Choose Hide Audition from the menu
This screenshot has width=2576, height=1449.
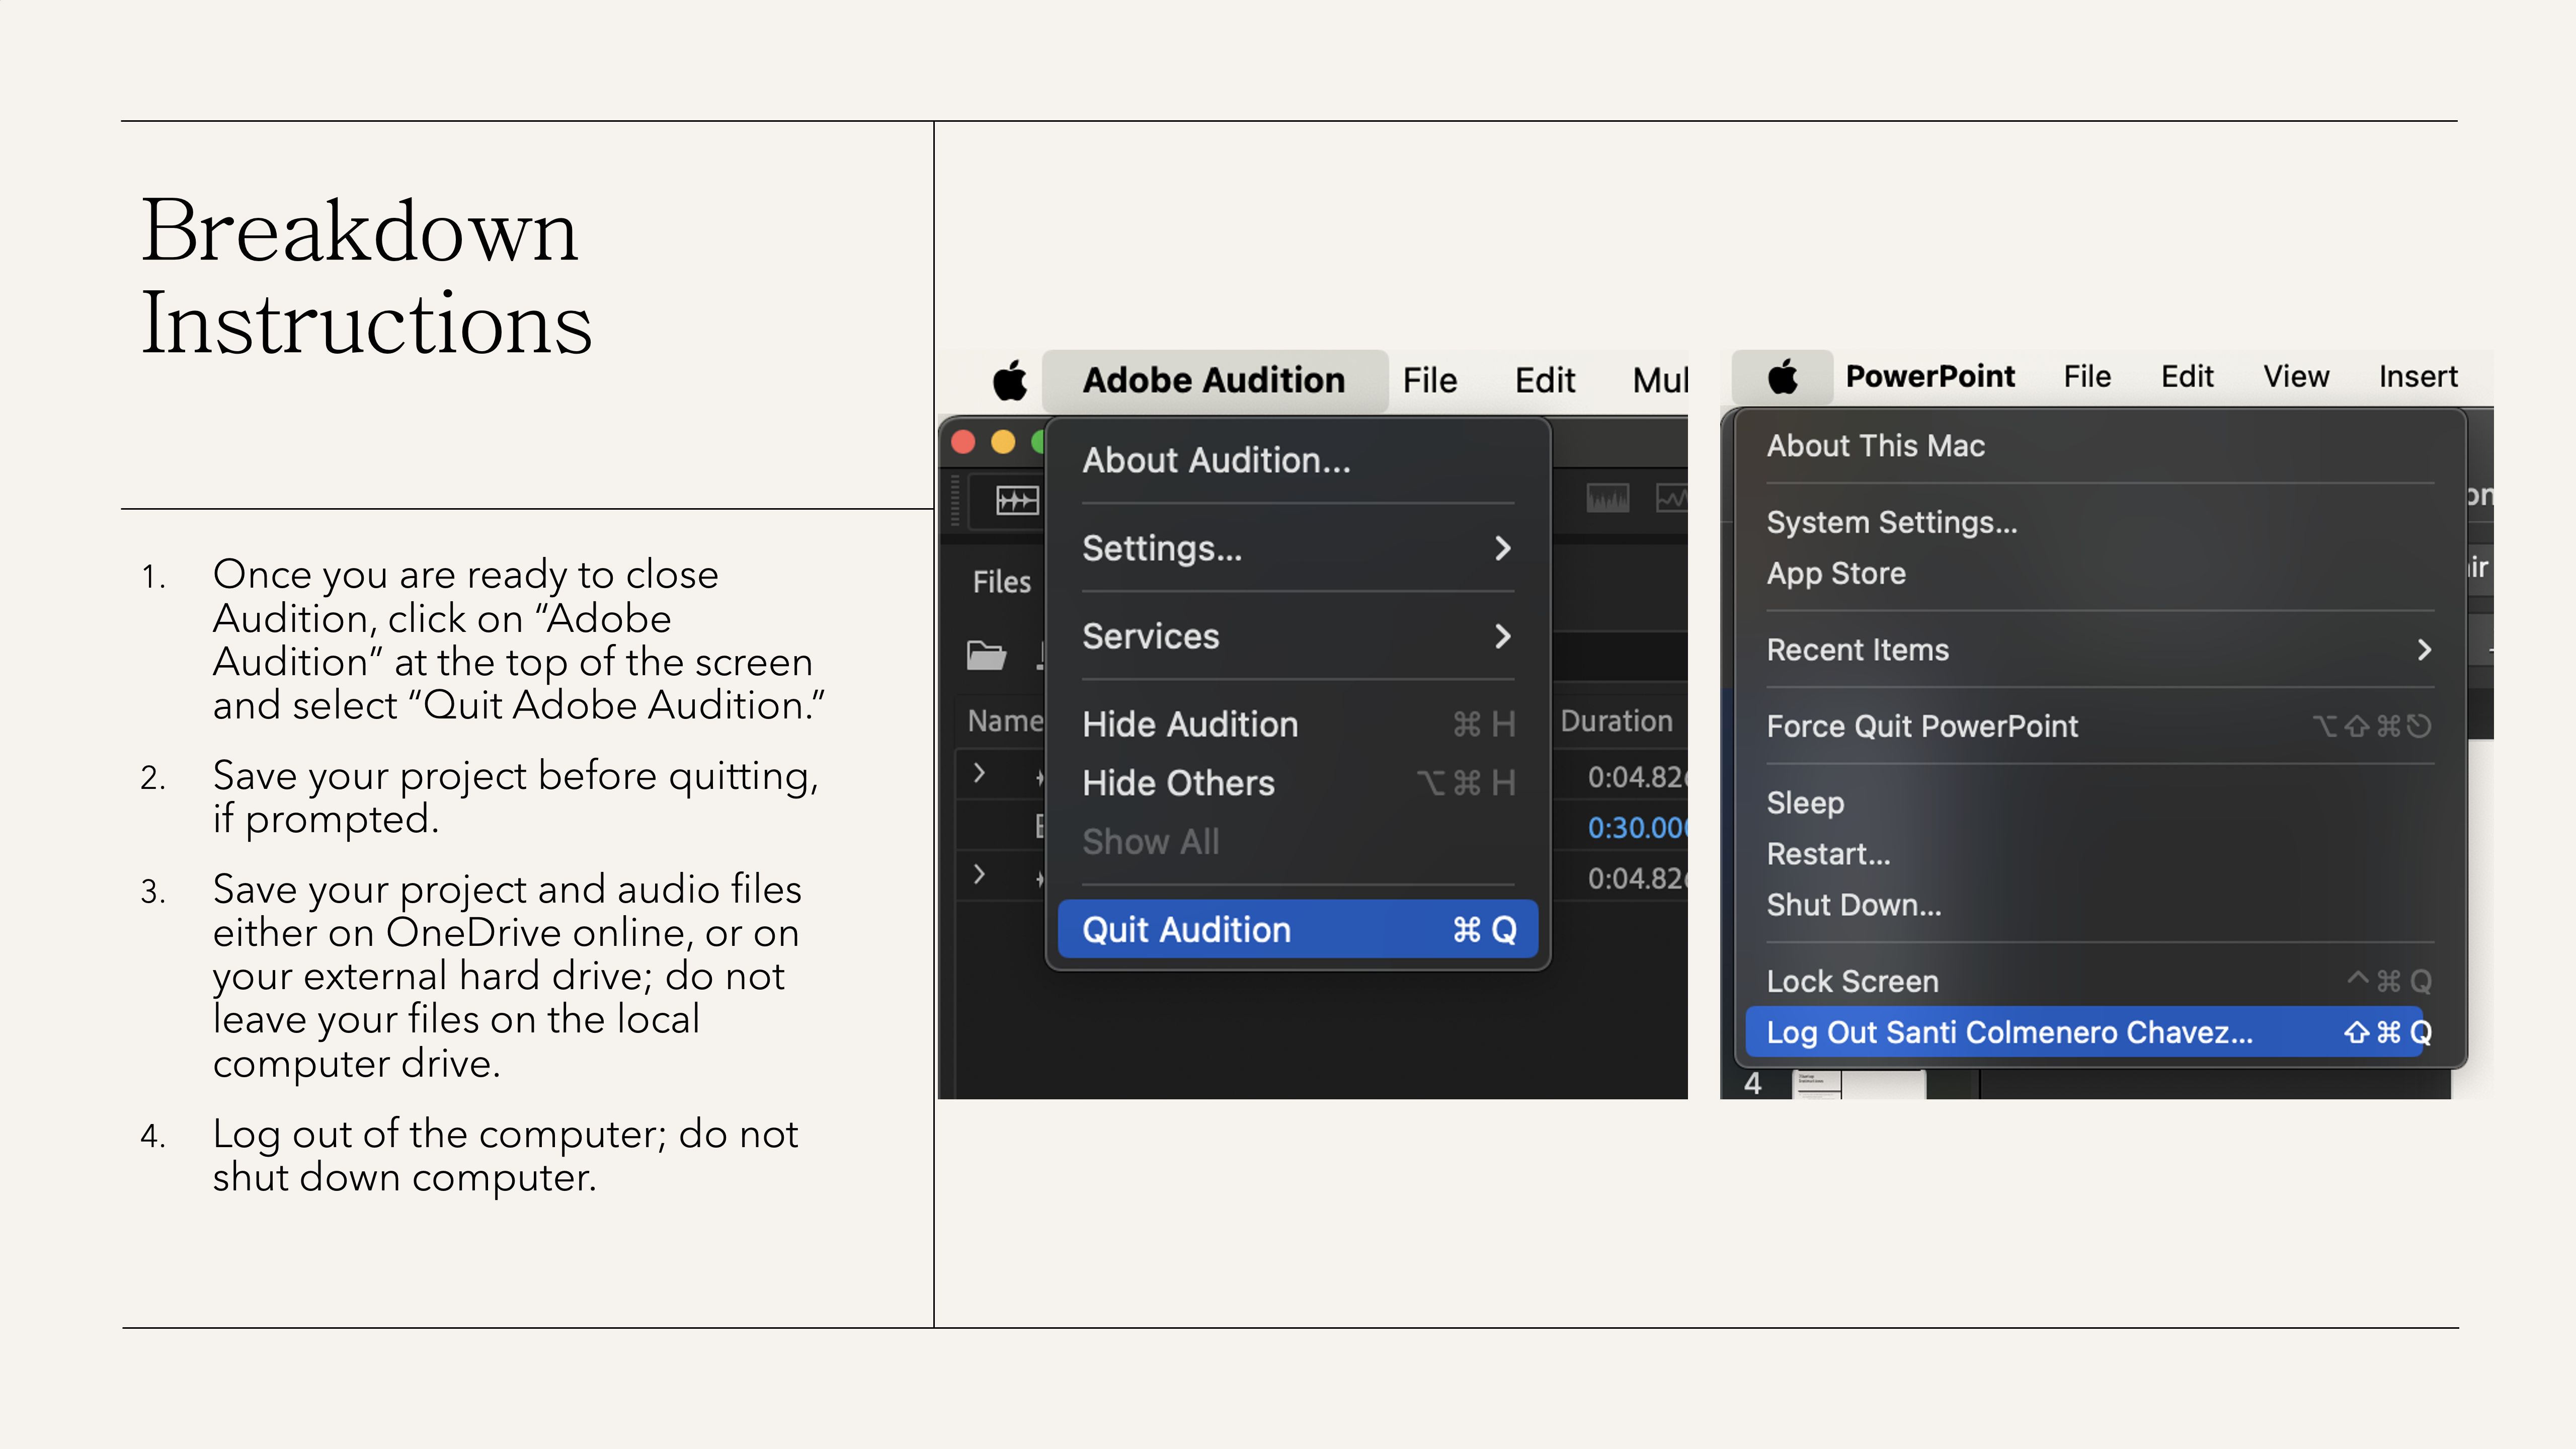click(1298, 724)
